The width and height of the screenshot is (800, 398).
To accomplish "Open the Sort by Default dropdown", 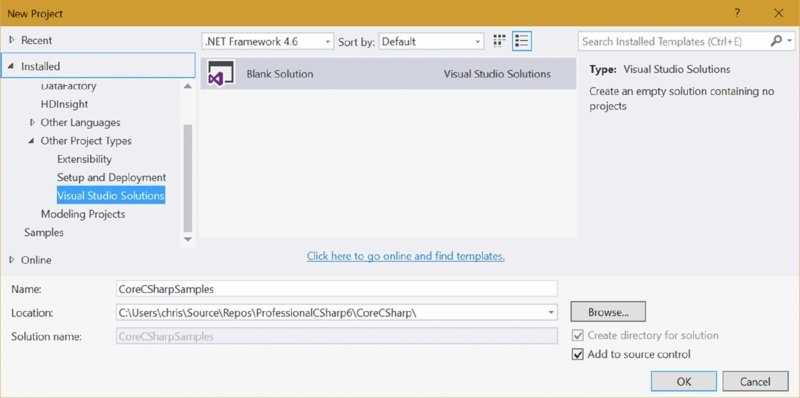I will (x=431, y=42).
